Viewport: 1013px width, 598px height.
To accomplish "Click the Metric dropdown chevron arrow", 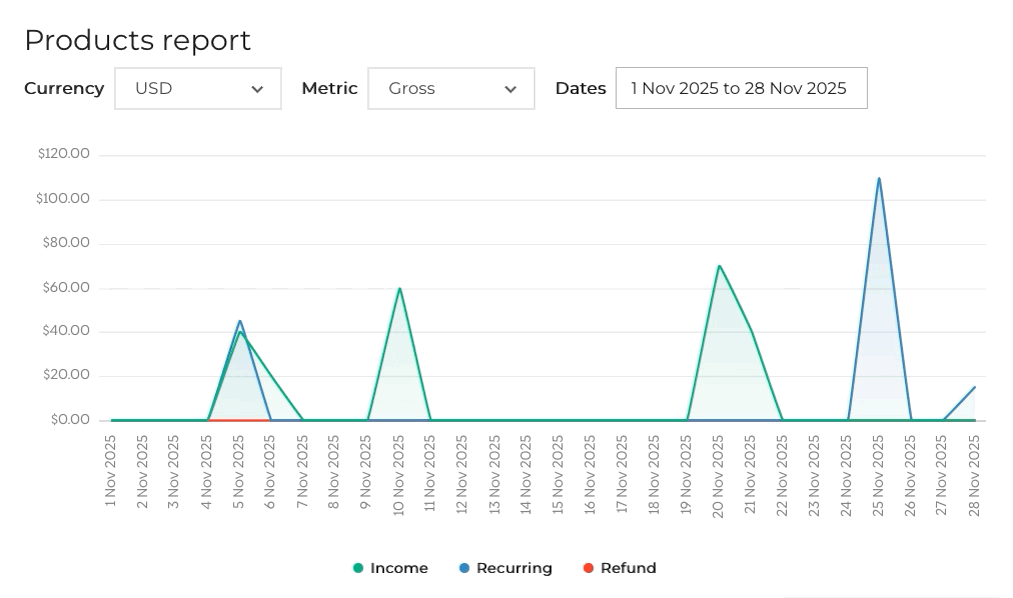I will pyautogui.click(x=510, y=89).
